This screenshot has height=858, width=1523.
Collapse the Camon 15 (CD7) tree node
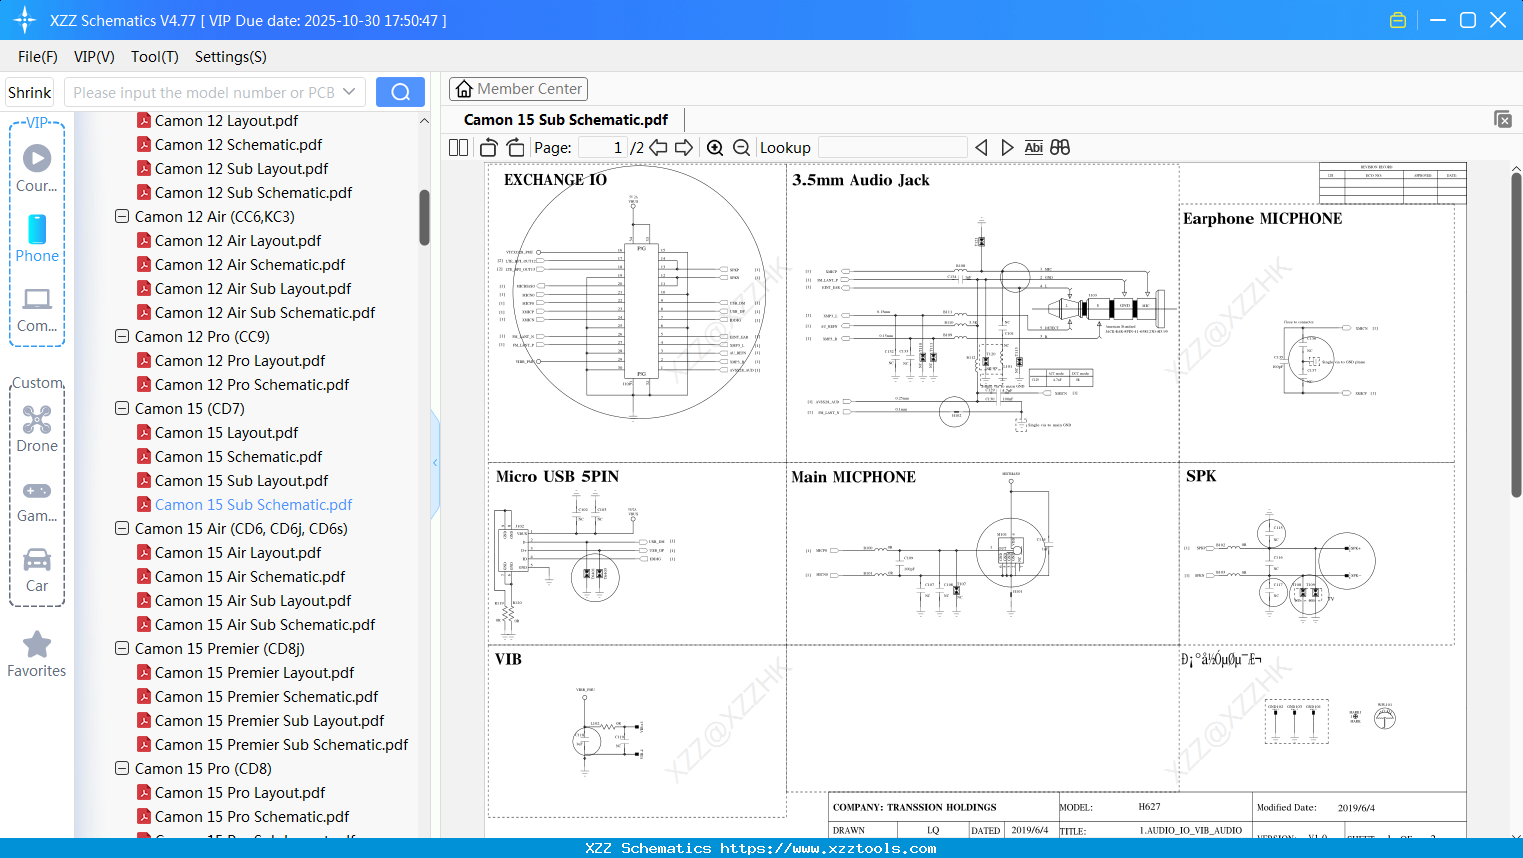click(x=121, y=408)
